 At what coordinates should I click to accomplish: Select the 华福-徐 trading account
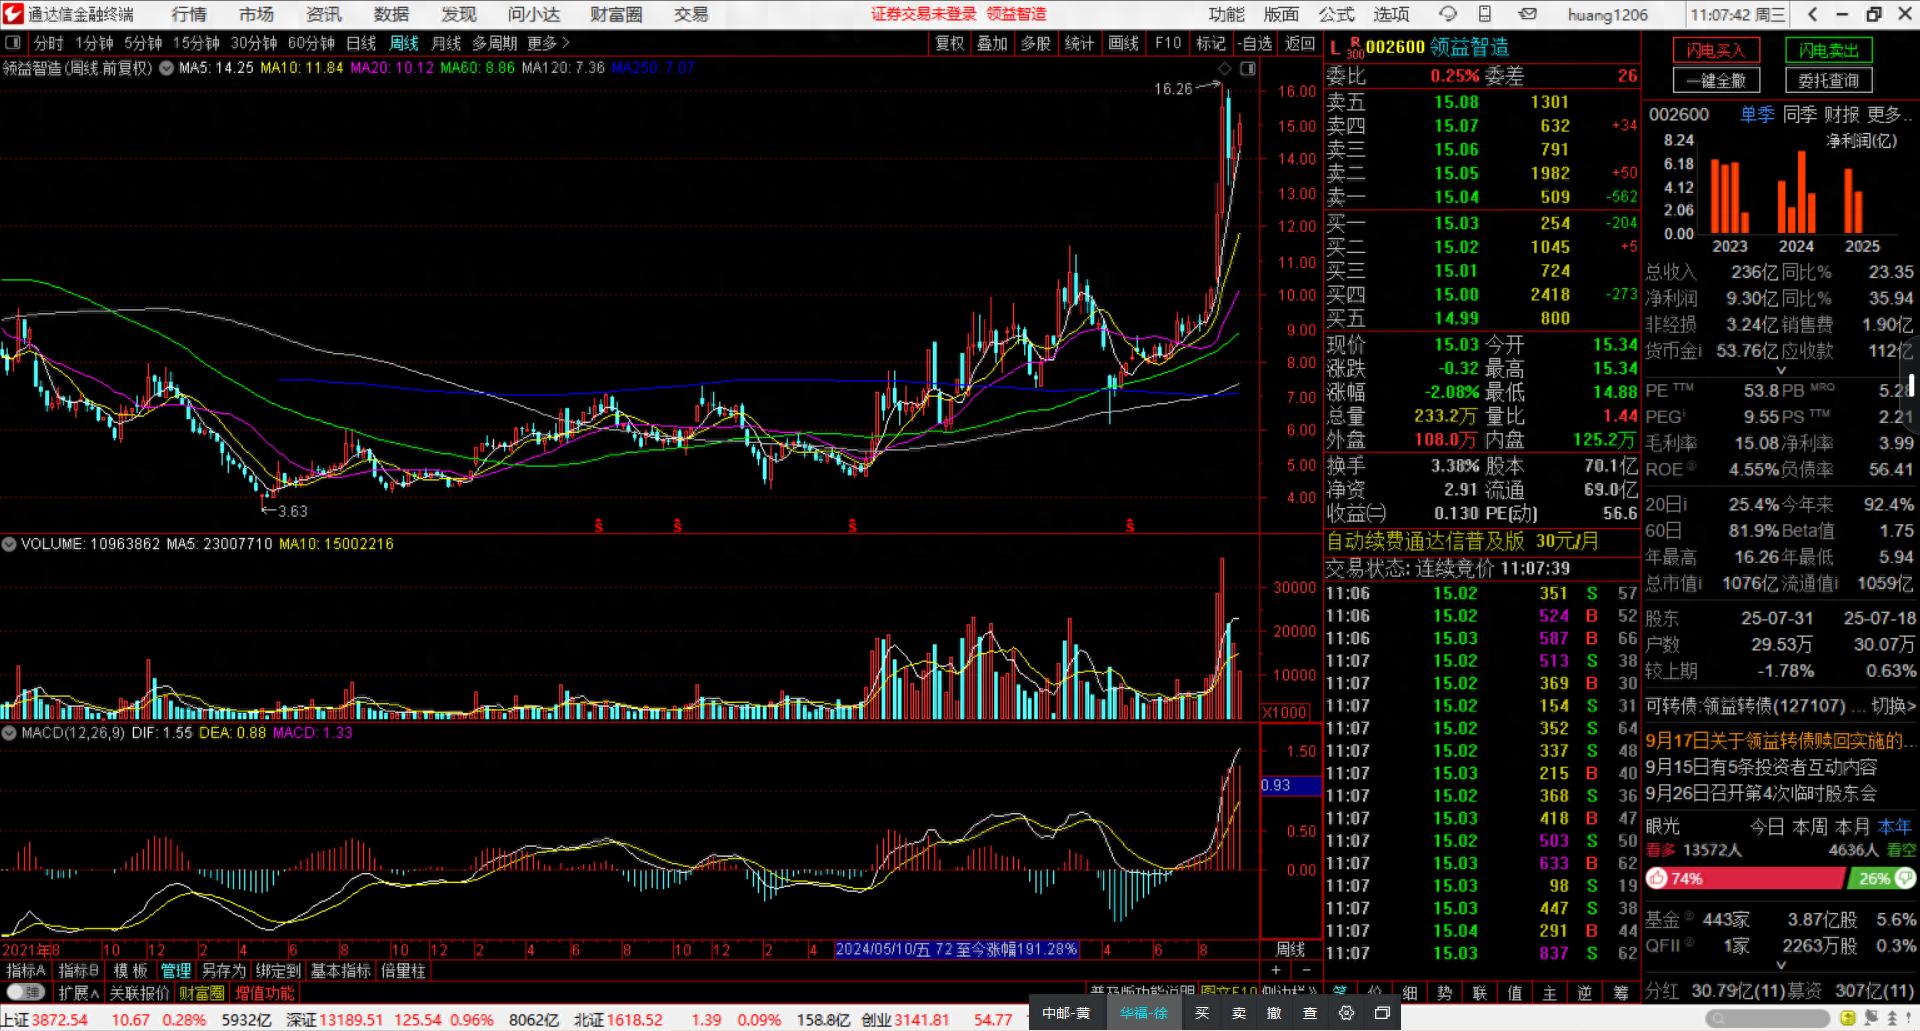click(1143, 1013)
